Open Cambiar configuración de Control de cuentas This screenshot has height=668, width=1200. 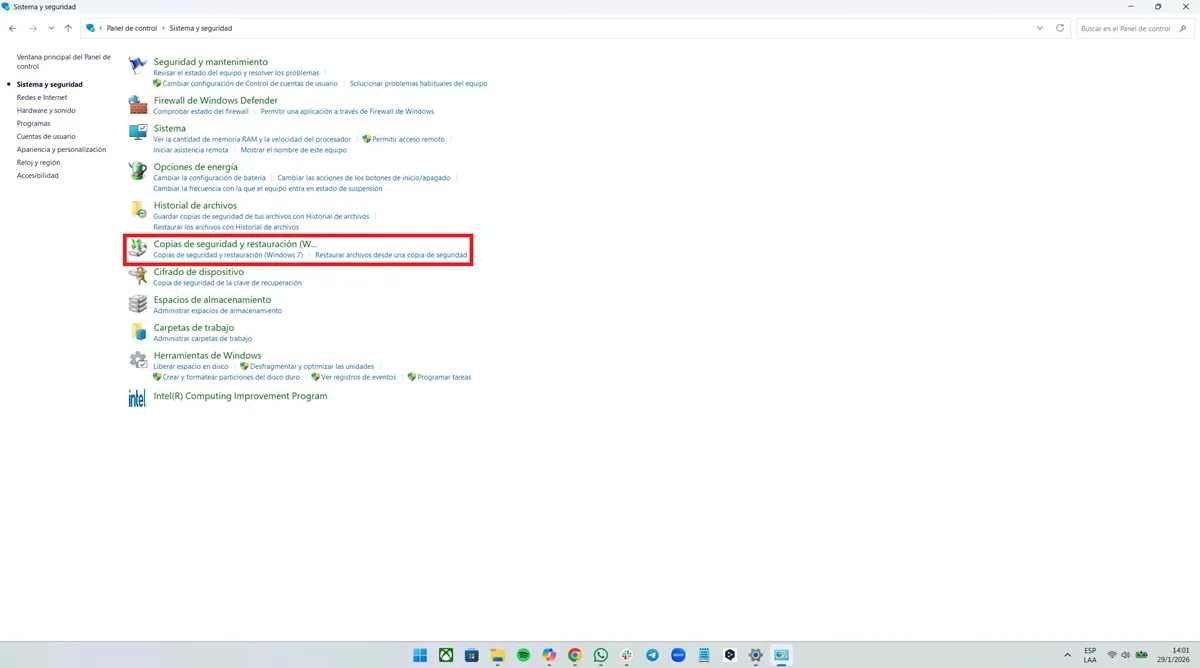[x=250, y=84]
